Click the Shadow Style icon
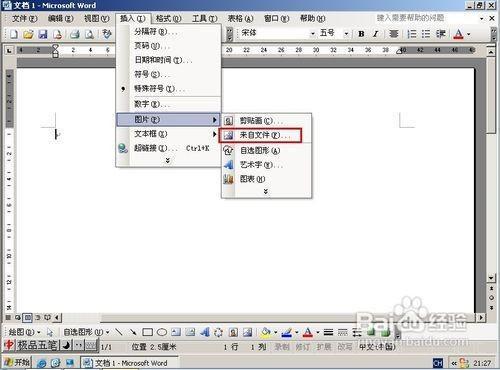The image size is (500, 370). tap(371, 332)
